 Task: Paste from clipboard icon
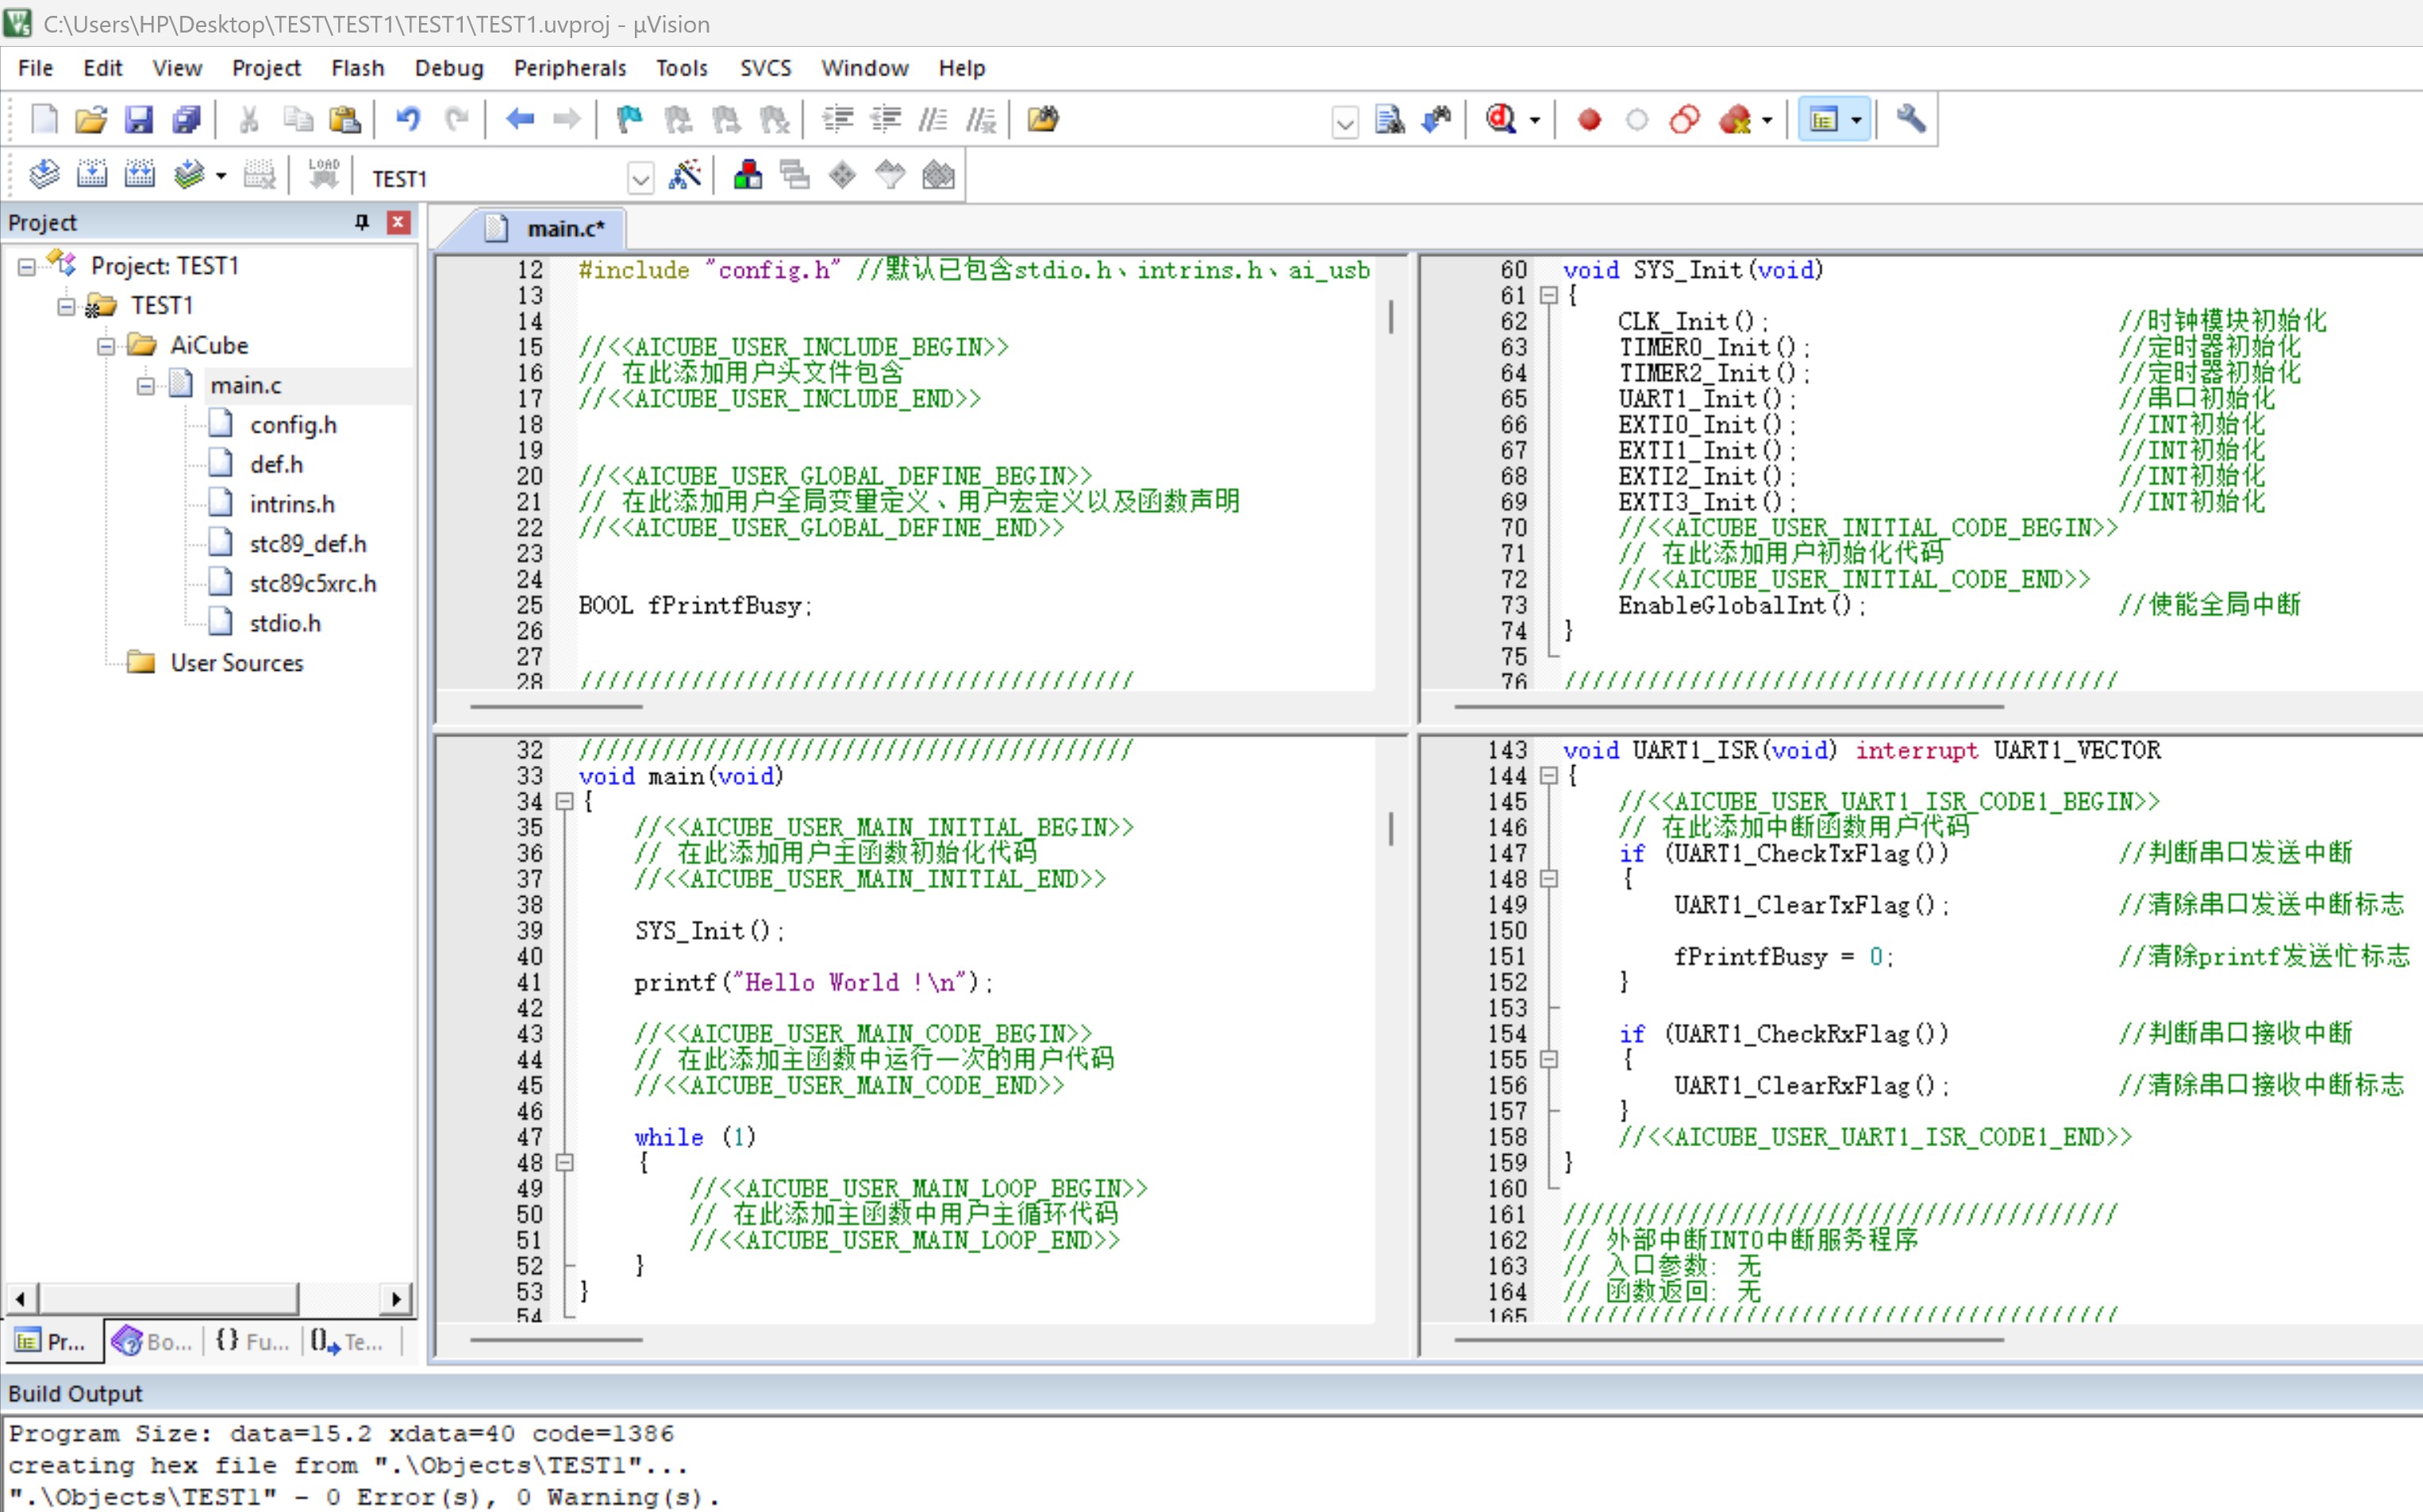coord(344,120)
